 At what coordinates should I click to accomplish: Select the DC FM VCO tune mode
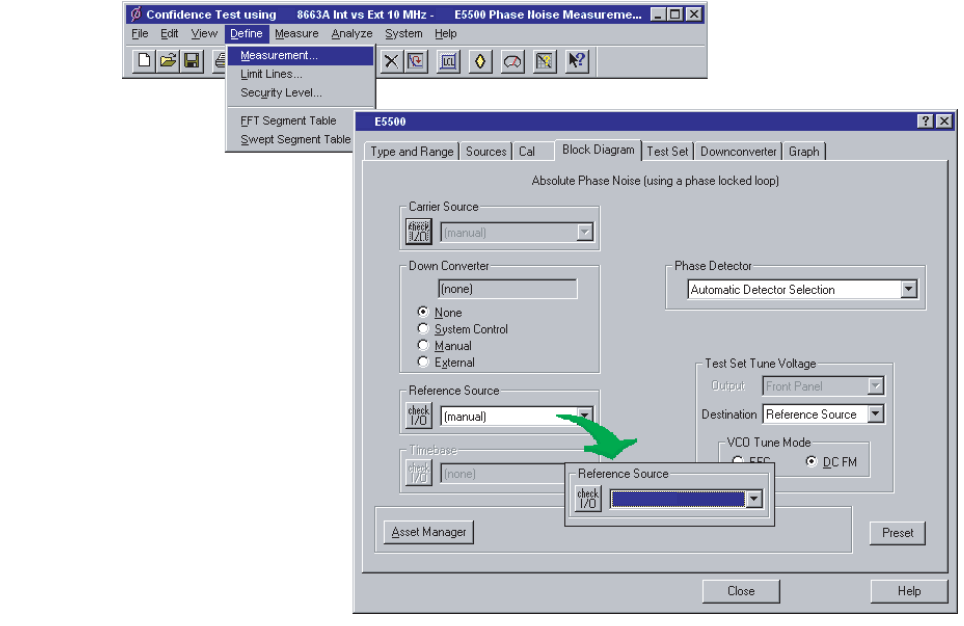812,461
